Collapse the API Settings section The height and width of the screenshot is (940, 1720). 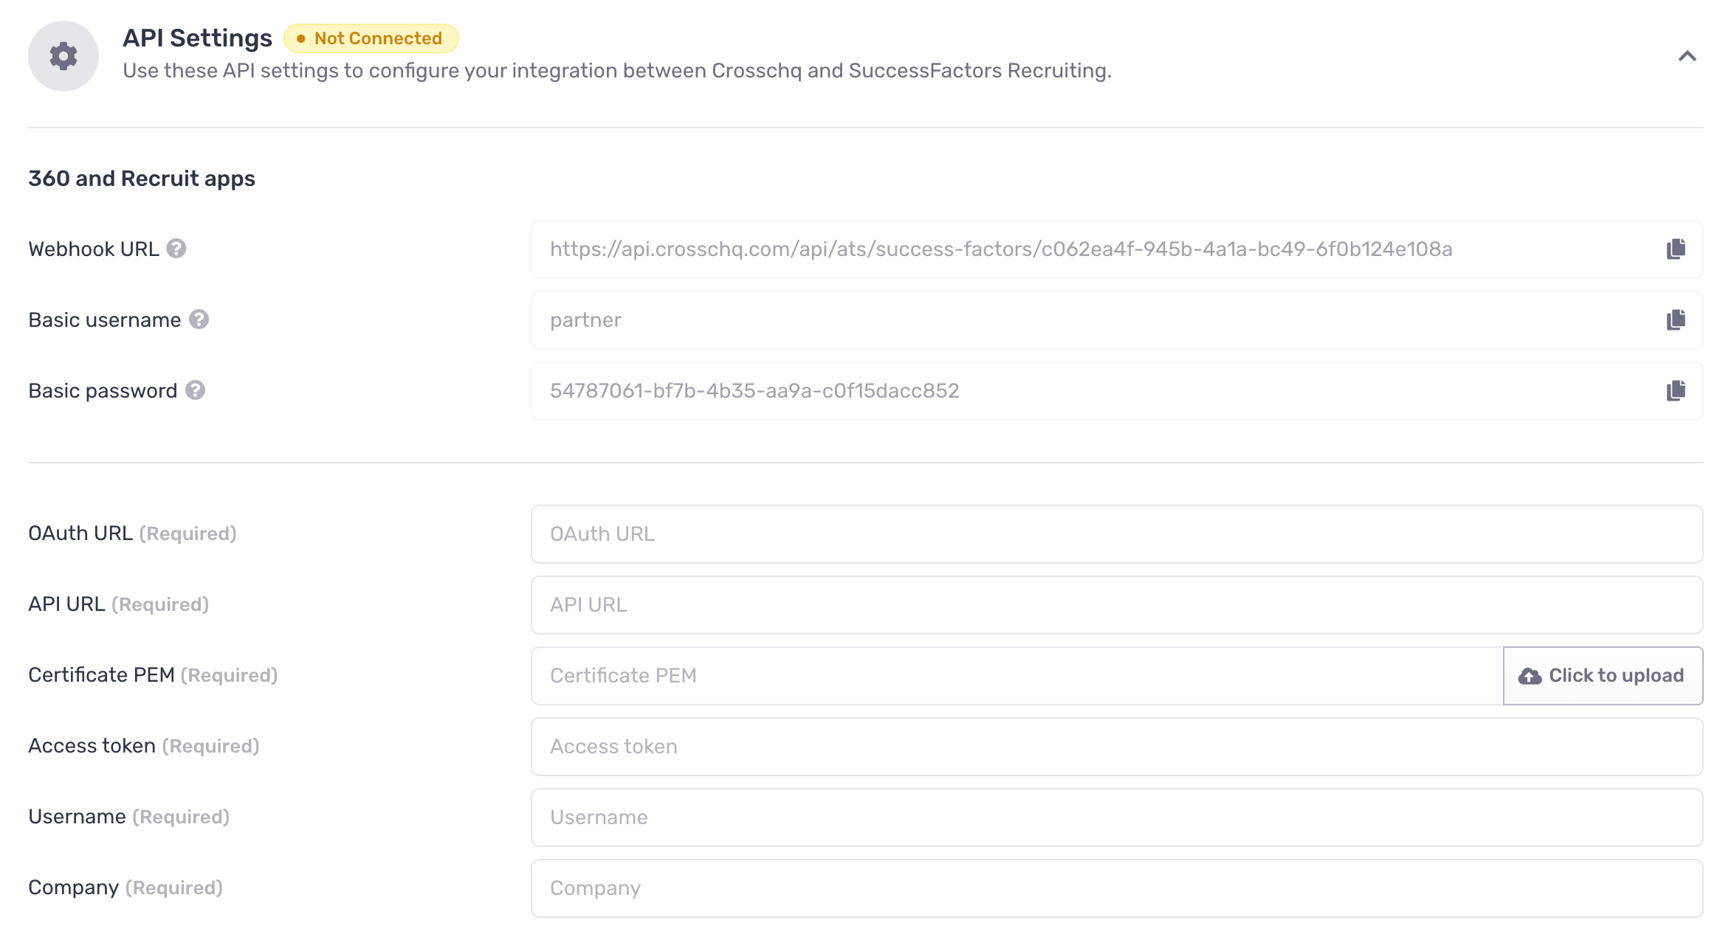pos(1686,57)
